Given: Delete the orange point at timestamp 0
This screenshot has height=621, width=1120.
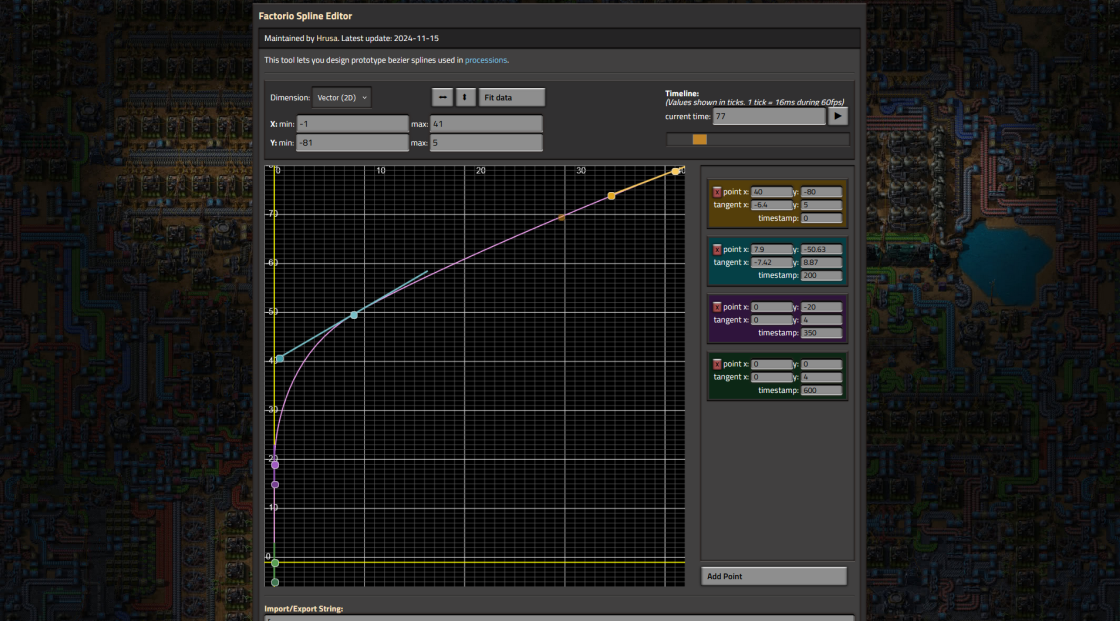Looking at the screenshot, I should [x=716, y=192].
